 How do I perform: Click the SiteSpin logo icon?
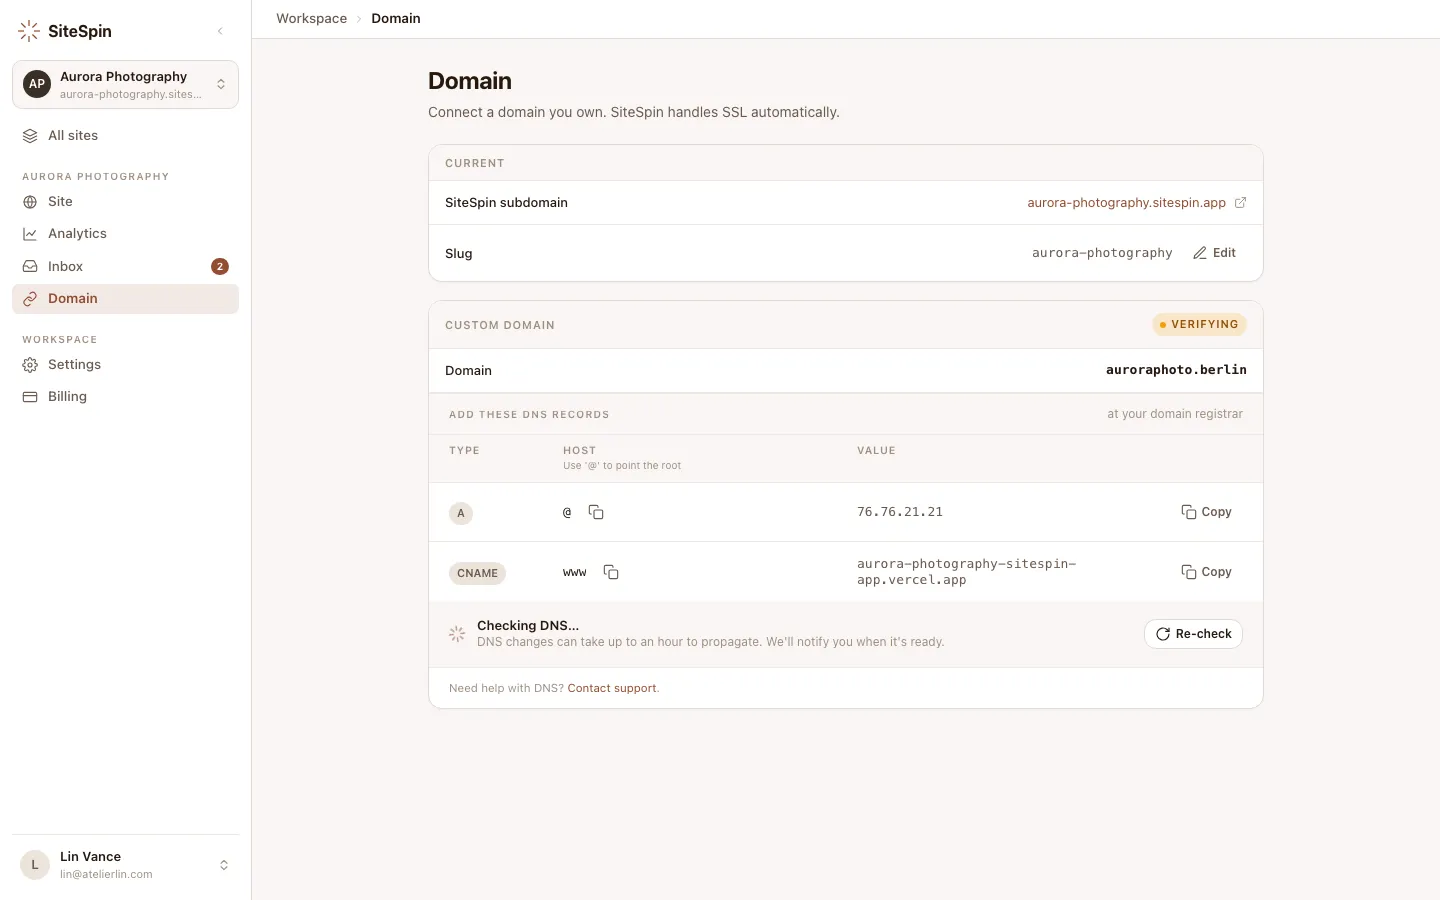(x=29, y=31)
